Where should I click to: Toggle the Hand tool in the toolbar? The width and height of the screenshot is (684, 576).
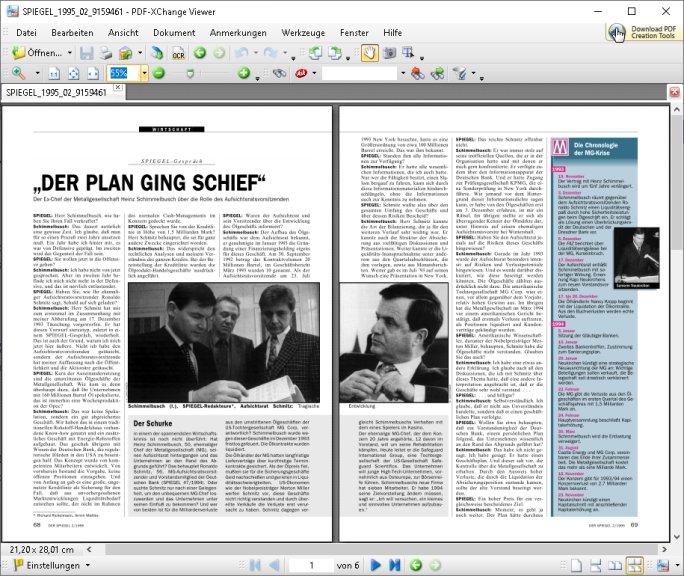pyautogui.click(x=368, y=52)
